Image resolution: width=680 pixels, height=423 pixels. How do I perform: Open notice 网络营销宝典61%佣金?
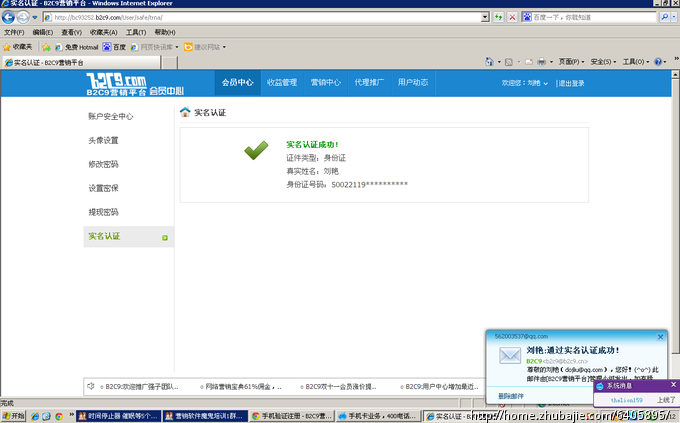pyautogui.click(x=241, y=387)
